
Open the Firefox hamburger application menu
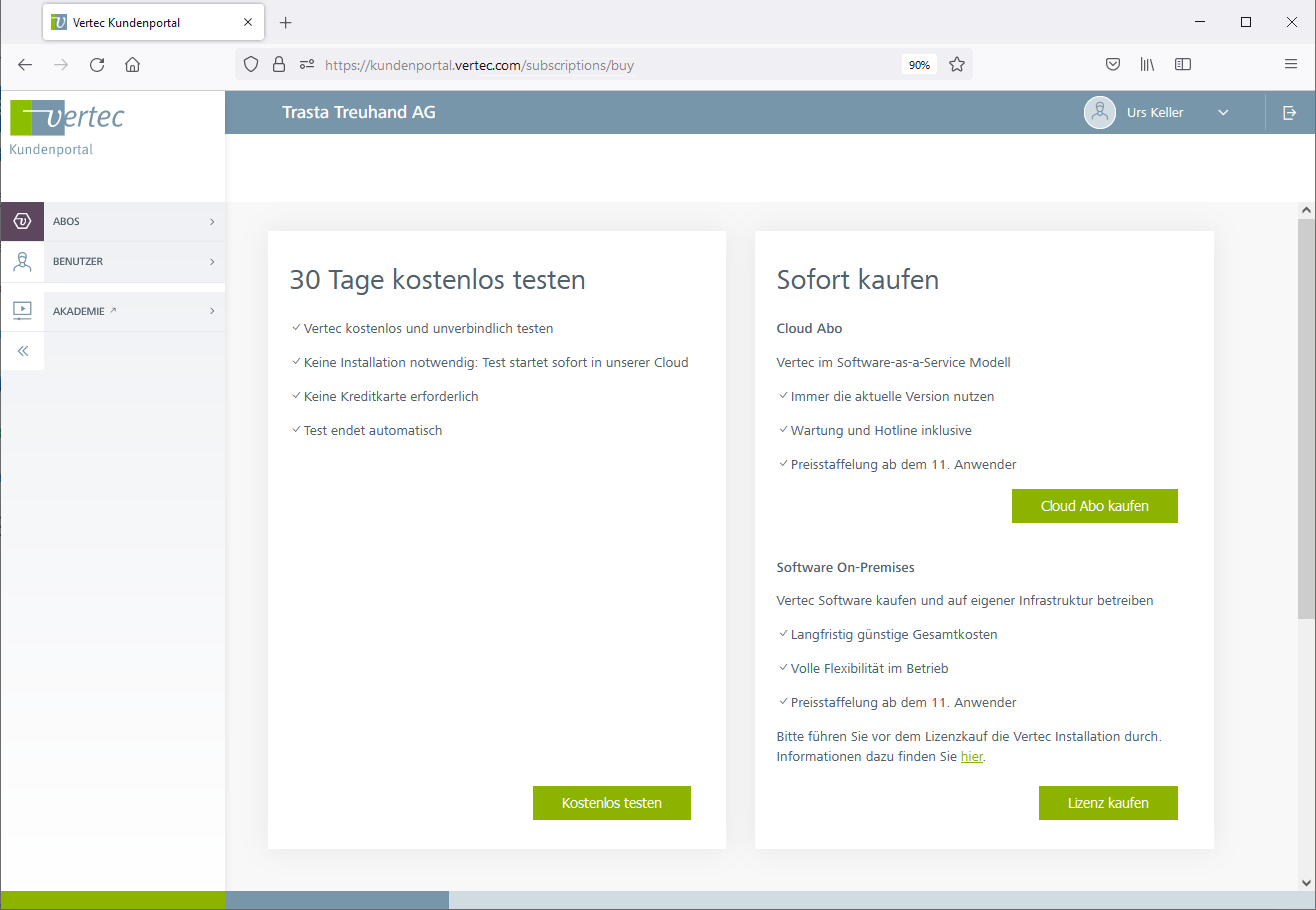click(1290, 65)
